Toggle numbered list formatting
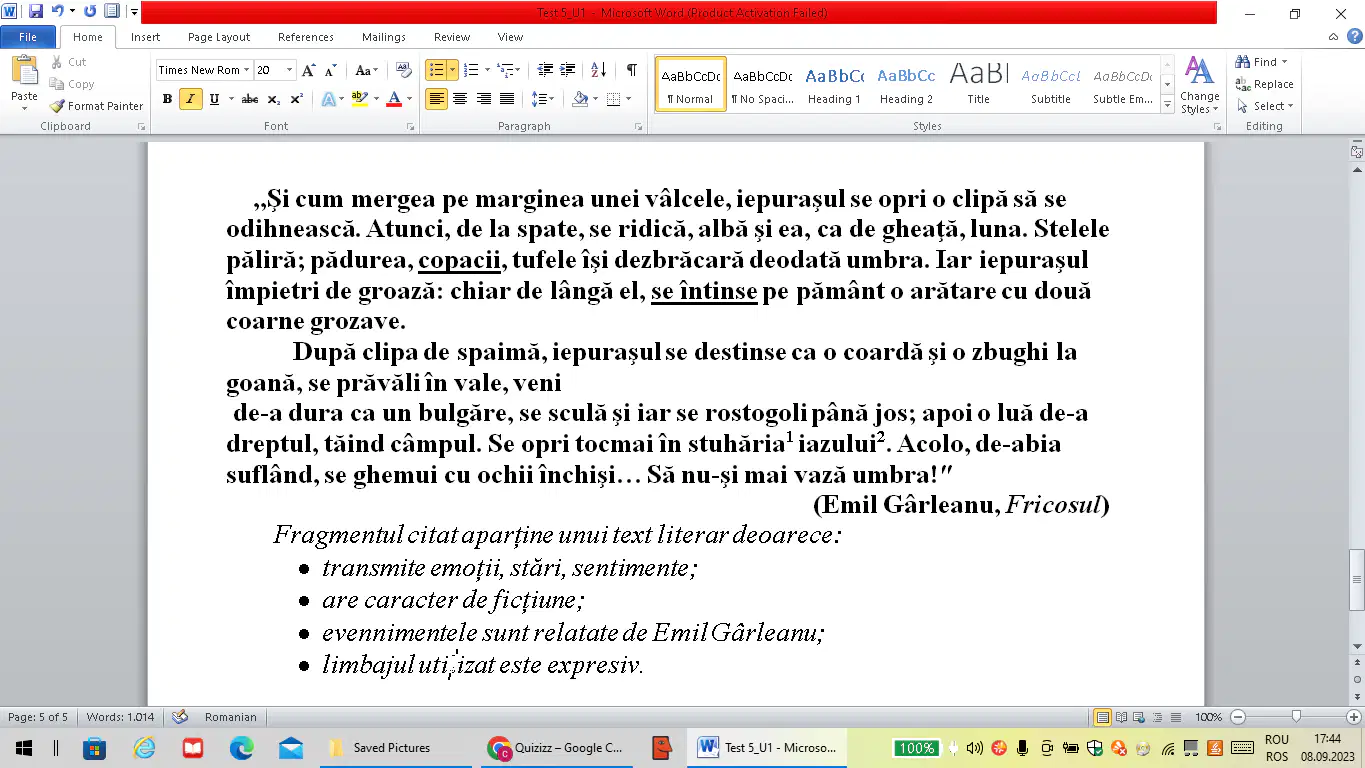1365x768 pixels. (x=472, y=70)
